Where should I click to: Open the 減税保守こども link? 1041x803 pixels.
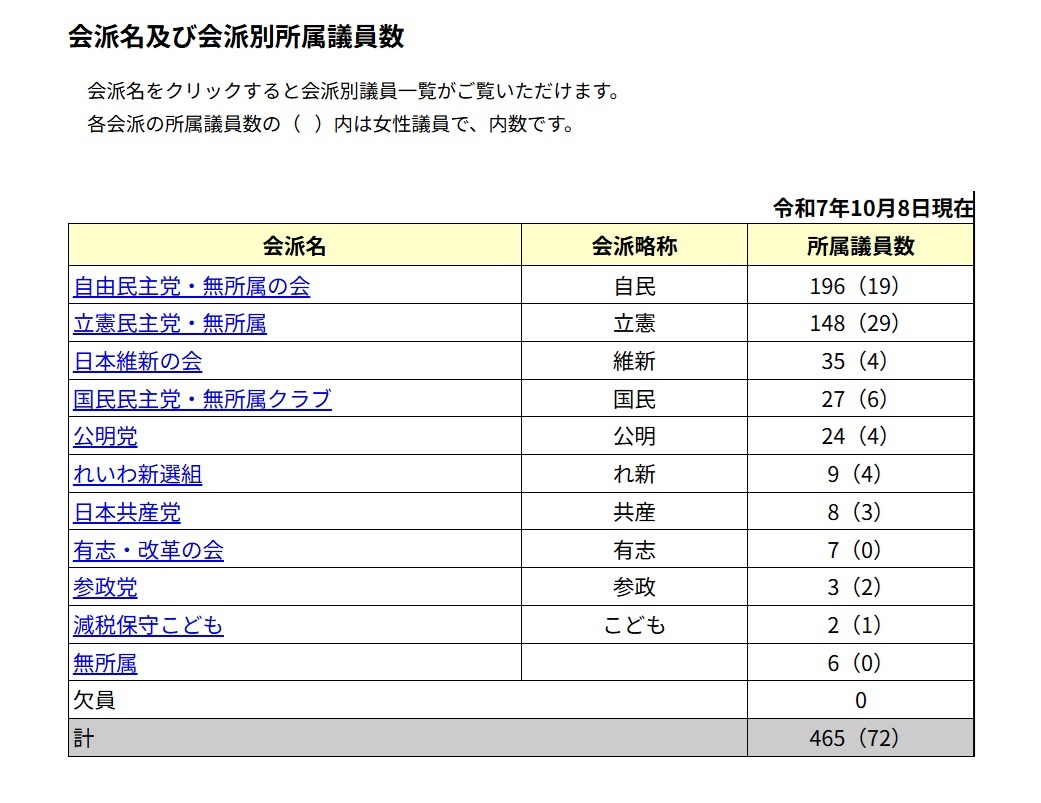tap(149, 625)
